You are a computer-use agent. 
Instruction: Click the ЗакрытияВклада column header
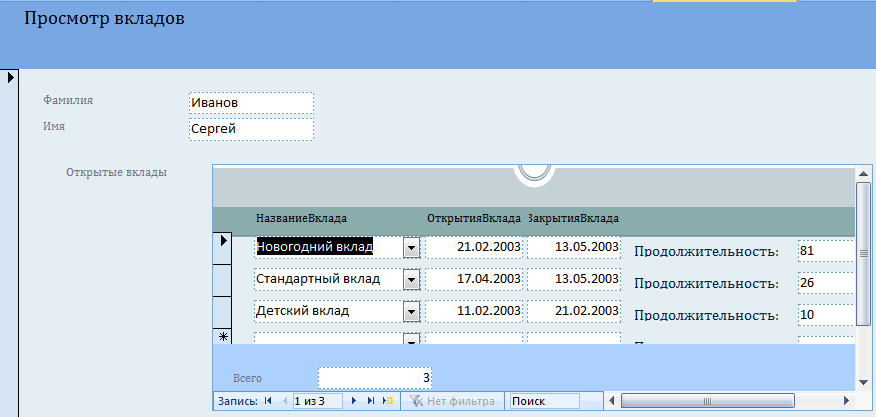pyautogui.click(x=574, y=219)
